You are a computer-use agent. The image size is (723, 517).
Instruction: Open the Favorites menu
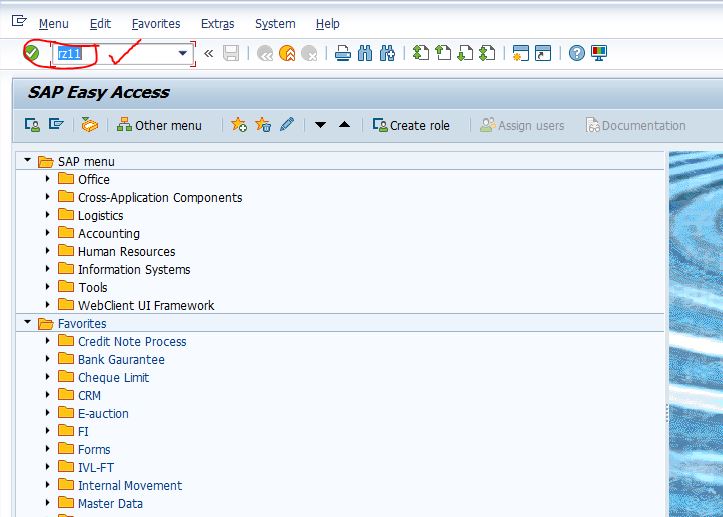tap(156, 24)
